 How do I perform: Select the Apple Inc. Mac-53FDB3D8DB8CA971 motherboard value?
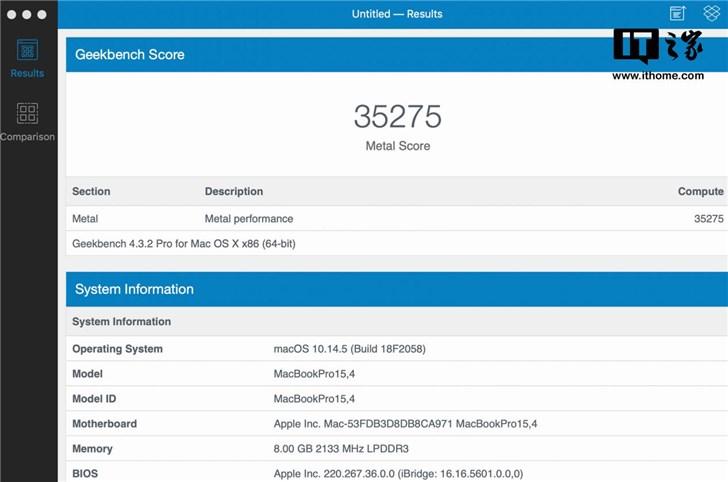point(405,424)
